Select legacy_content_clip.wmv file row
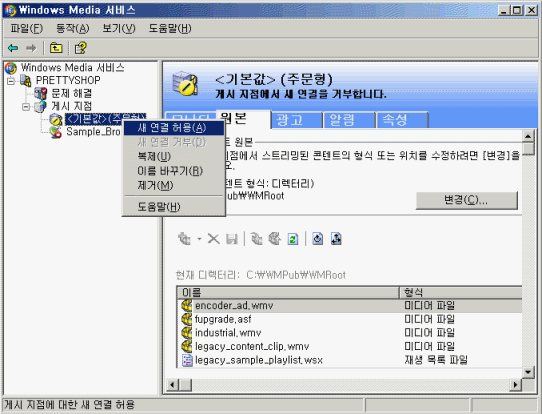Screen dimensions: 542x414 350,346
